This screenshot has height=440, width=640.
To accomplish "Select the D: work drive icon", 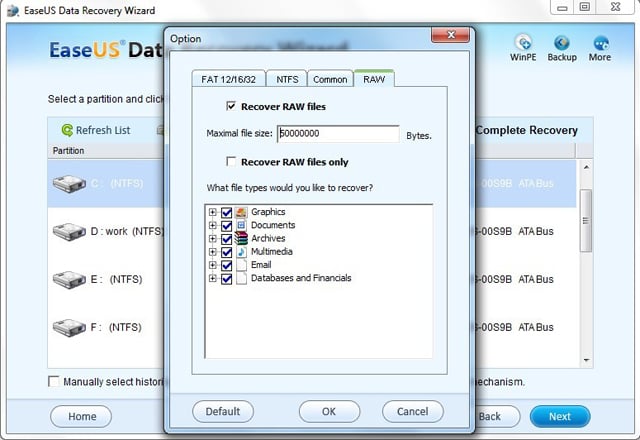I will (69, 231).
